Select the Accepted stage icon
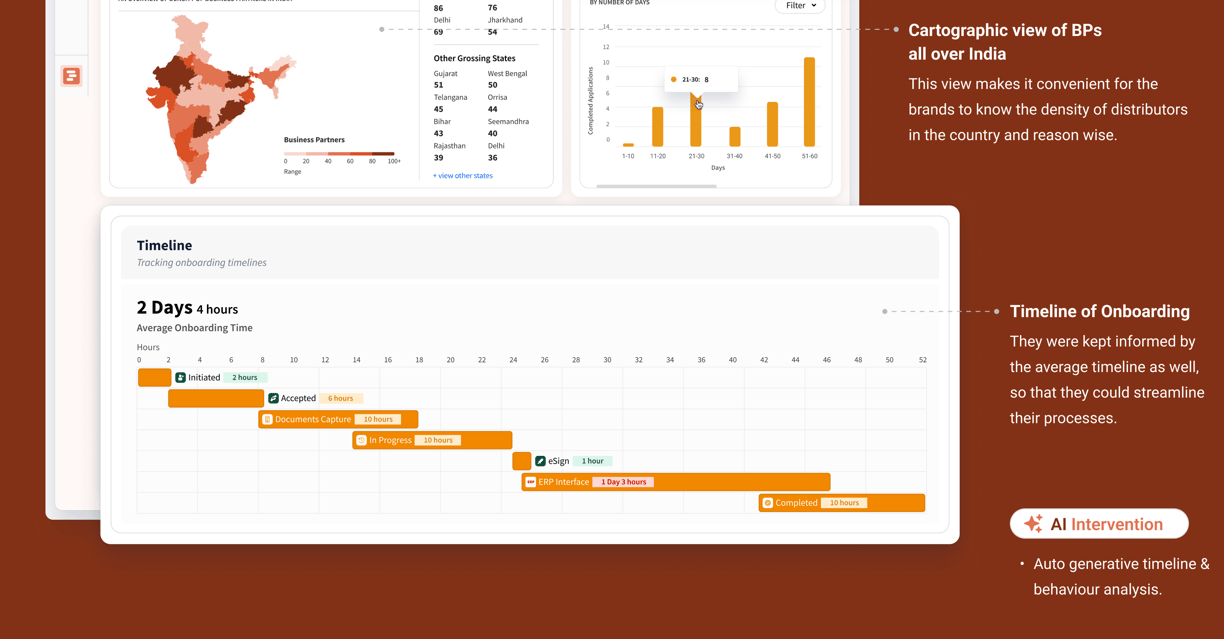Viewport: 1224px width, 639px height. click(273, 398)
